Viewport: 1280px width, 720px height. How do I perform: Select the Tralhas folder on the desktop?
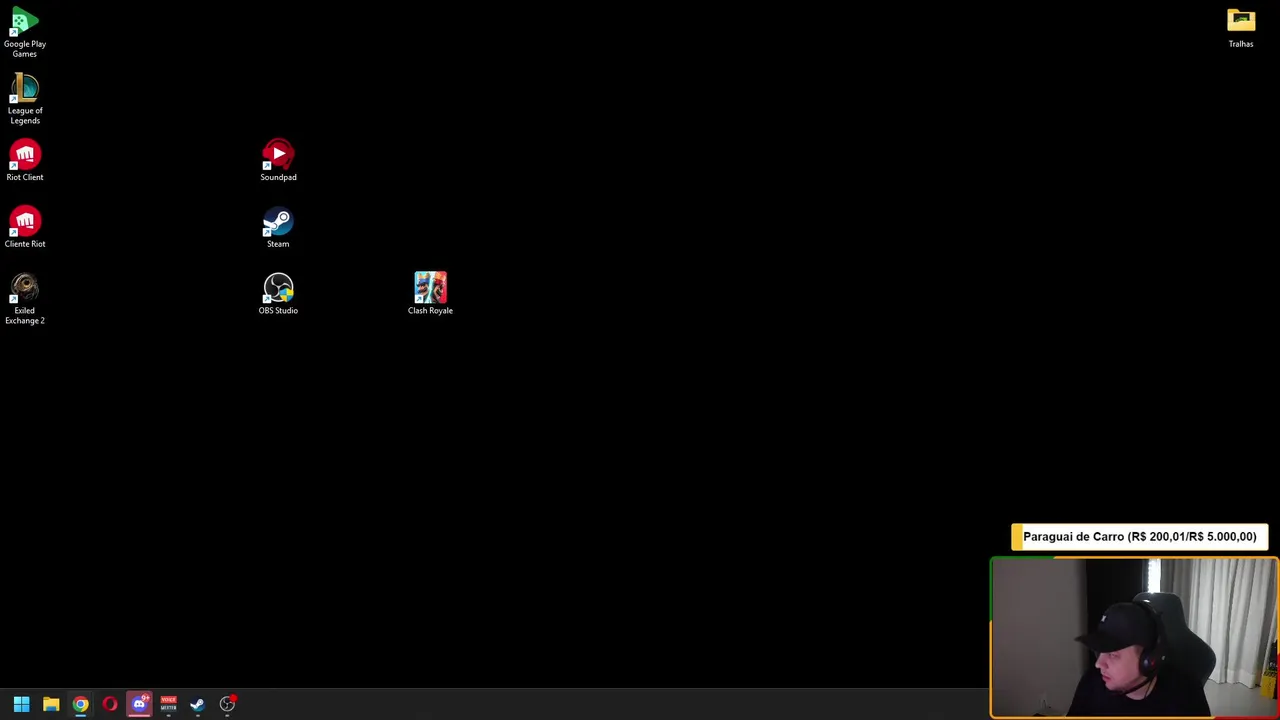1241,28
